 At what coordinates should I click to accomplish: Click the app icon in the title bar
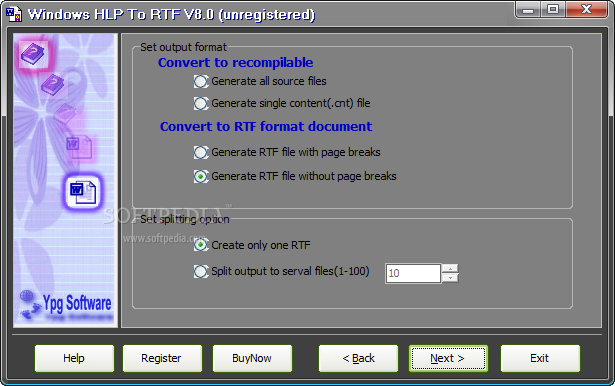click(x=14, y=14)
